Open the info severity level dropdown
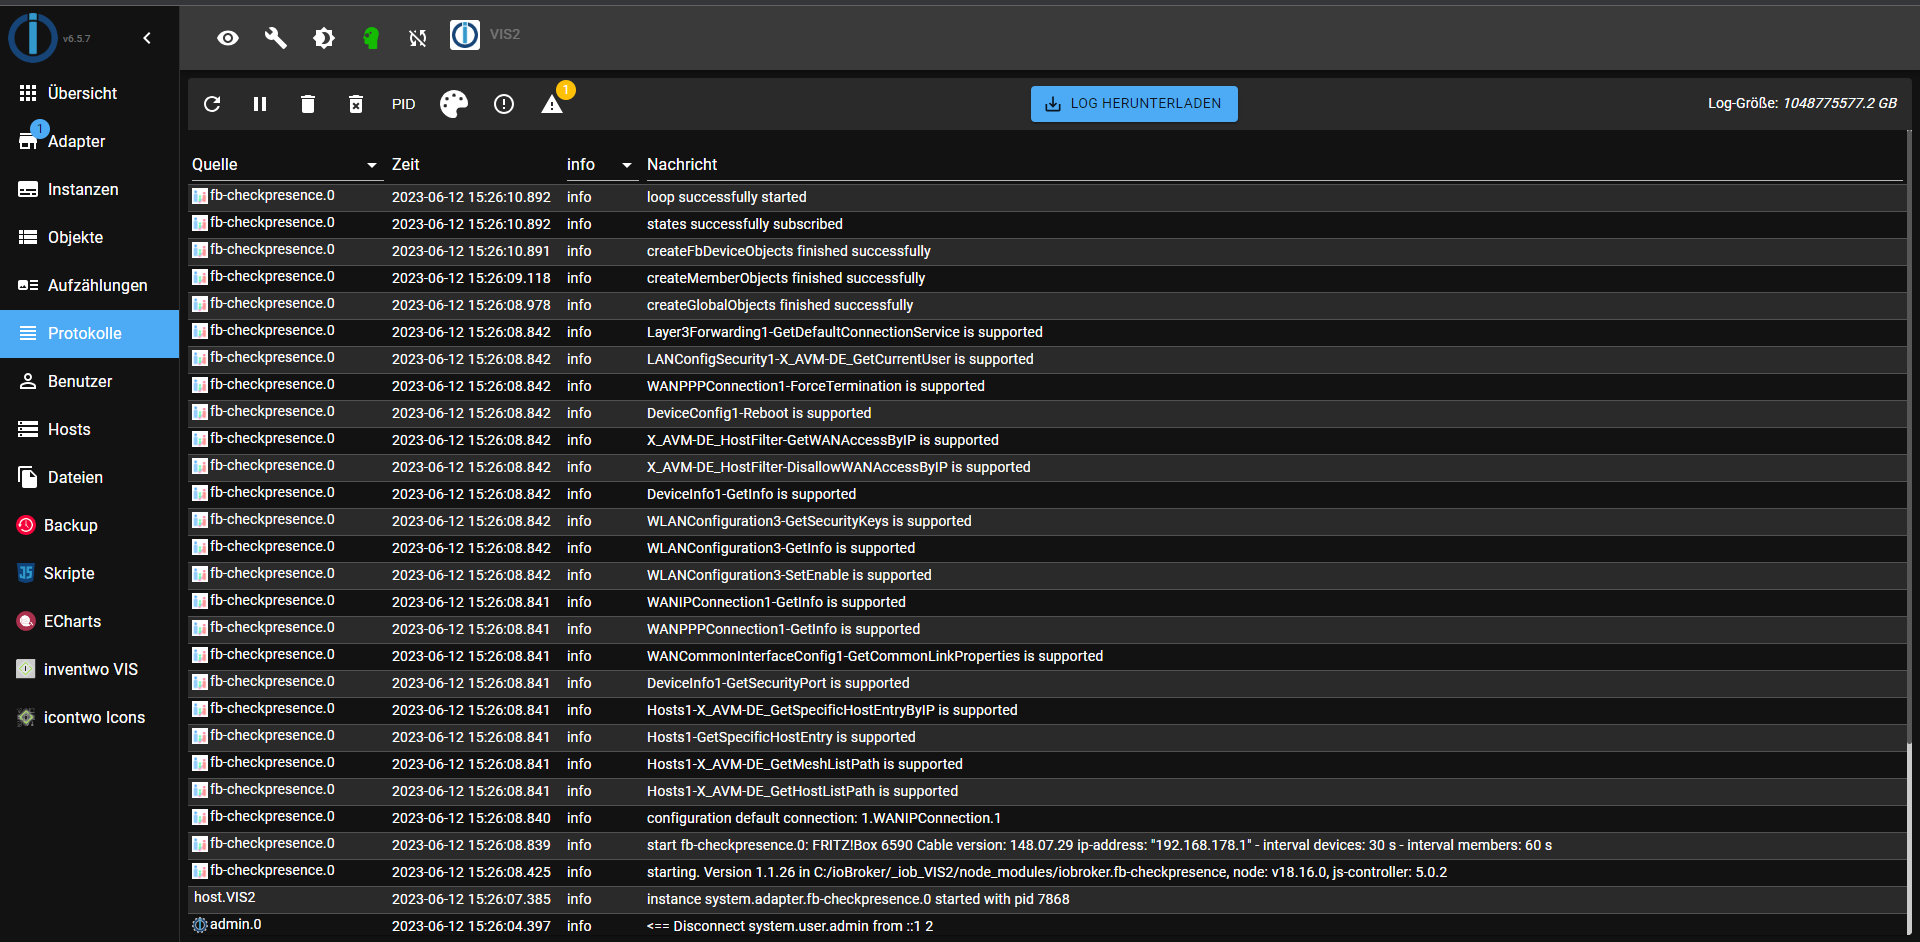The image size is (1920, 942). 602,165
